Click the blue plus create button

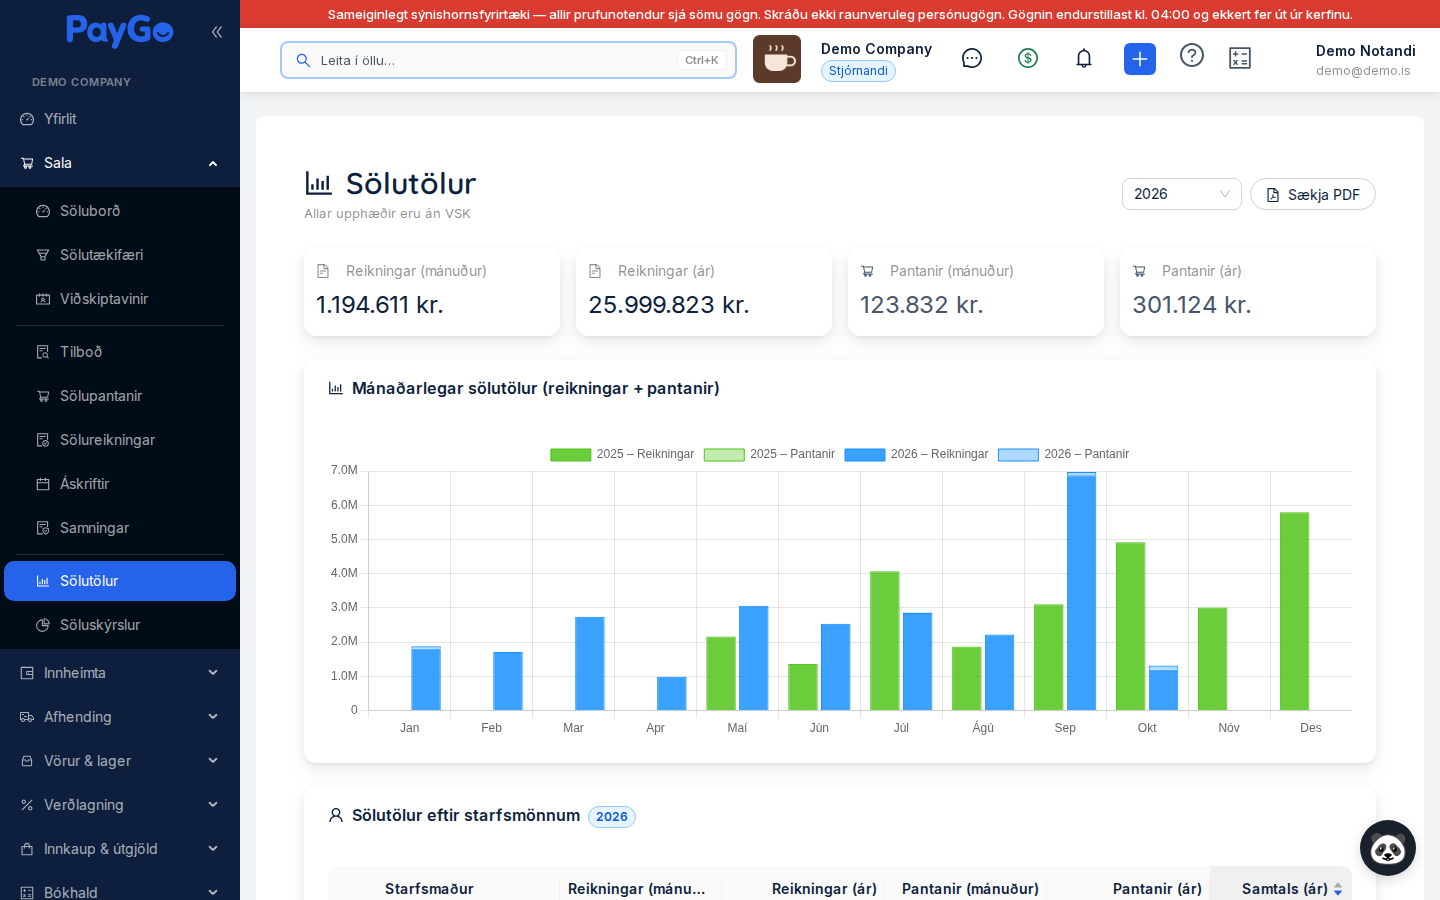[1140, 59]
